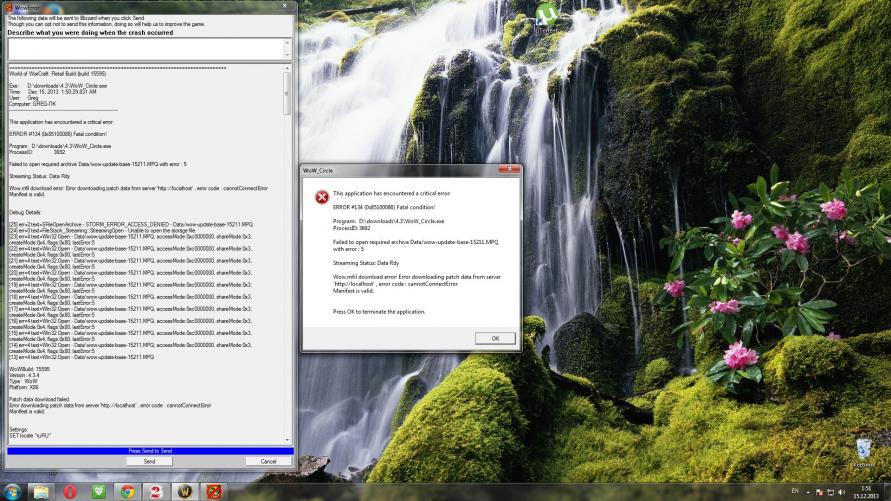The width and height of the screenshot is (891, 501).
Task: Open the Recycle Bin on desktop
Action: click(866, 450)
